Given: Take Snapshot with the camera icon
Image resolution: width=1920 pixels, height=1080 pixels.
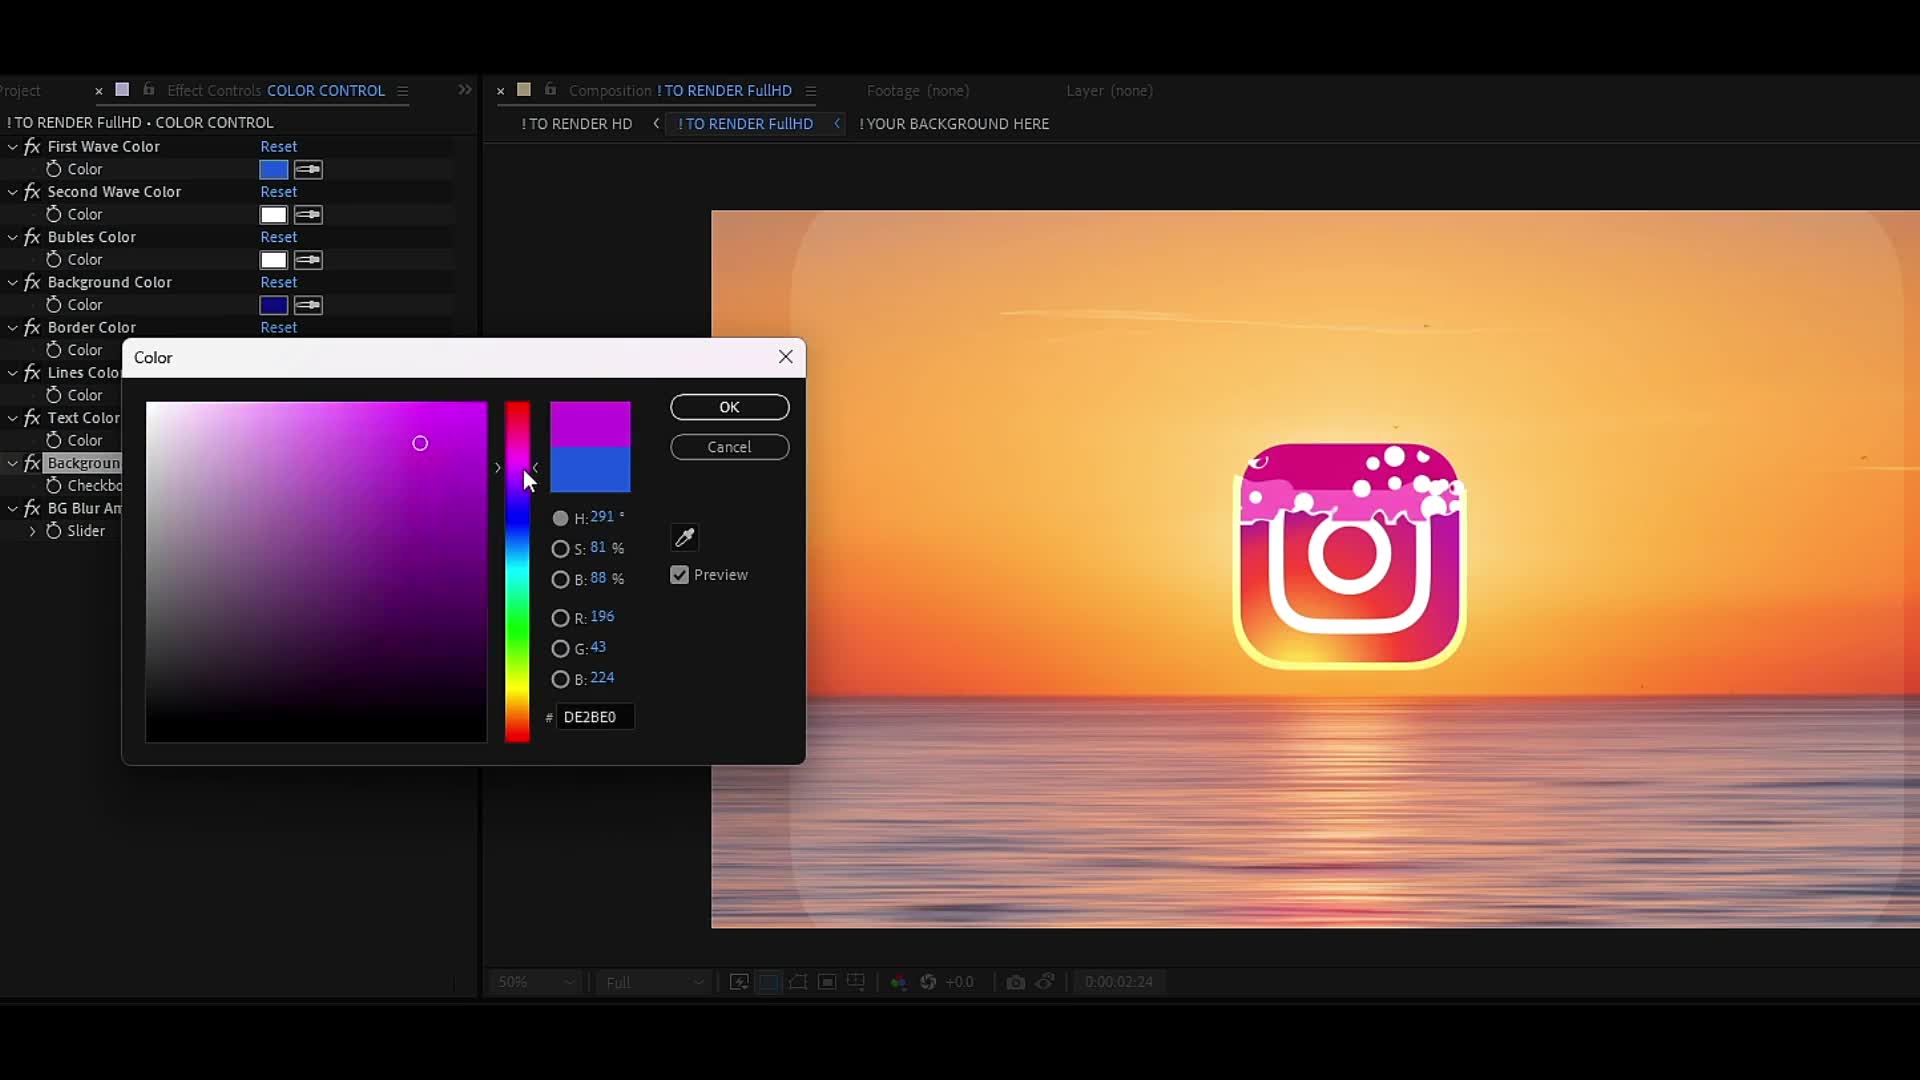Looking at the screenshot, I should 1015,982.
